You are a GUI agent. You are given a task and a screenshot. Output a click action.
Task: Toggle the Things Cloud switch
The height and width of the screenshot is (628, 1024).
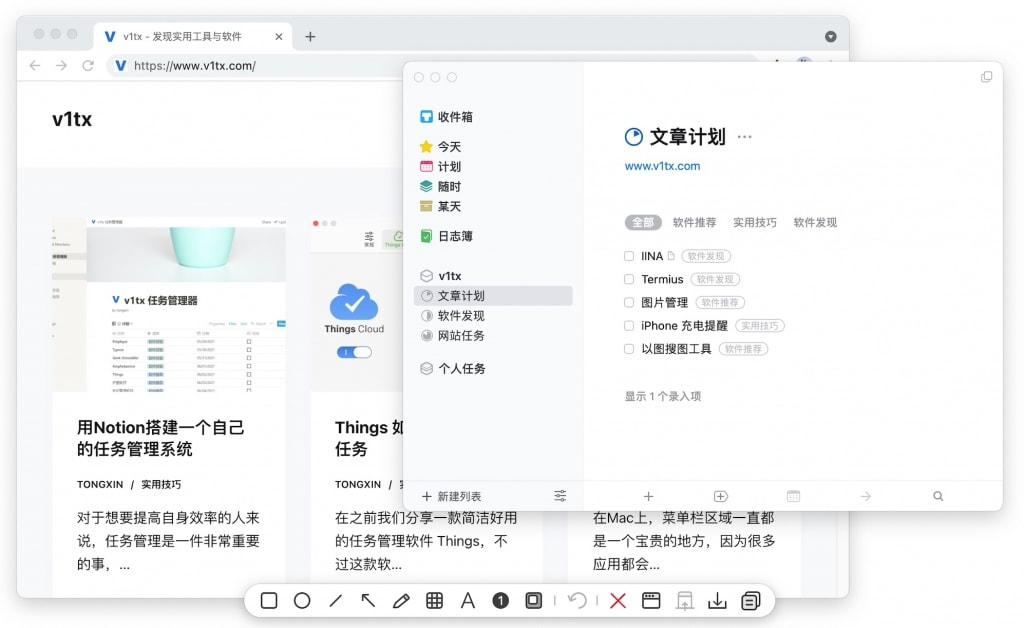point(354,353)
